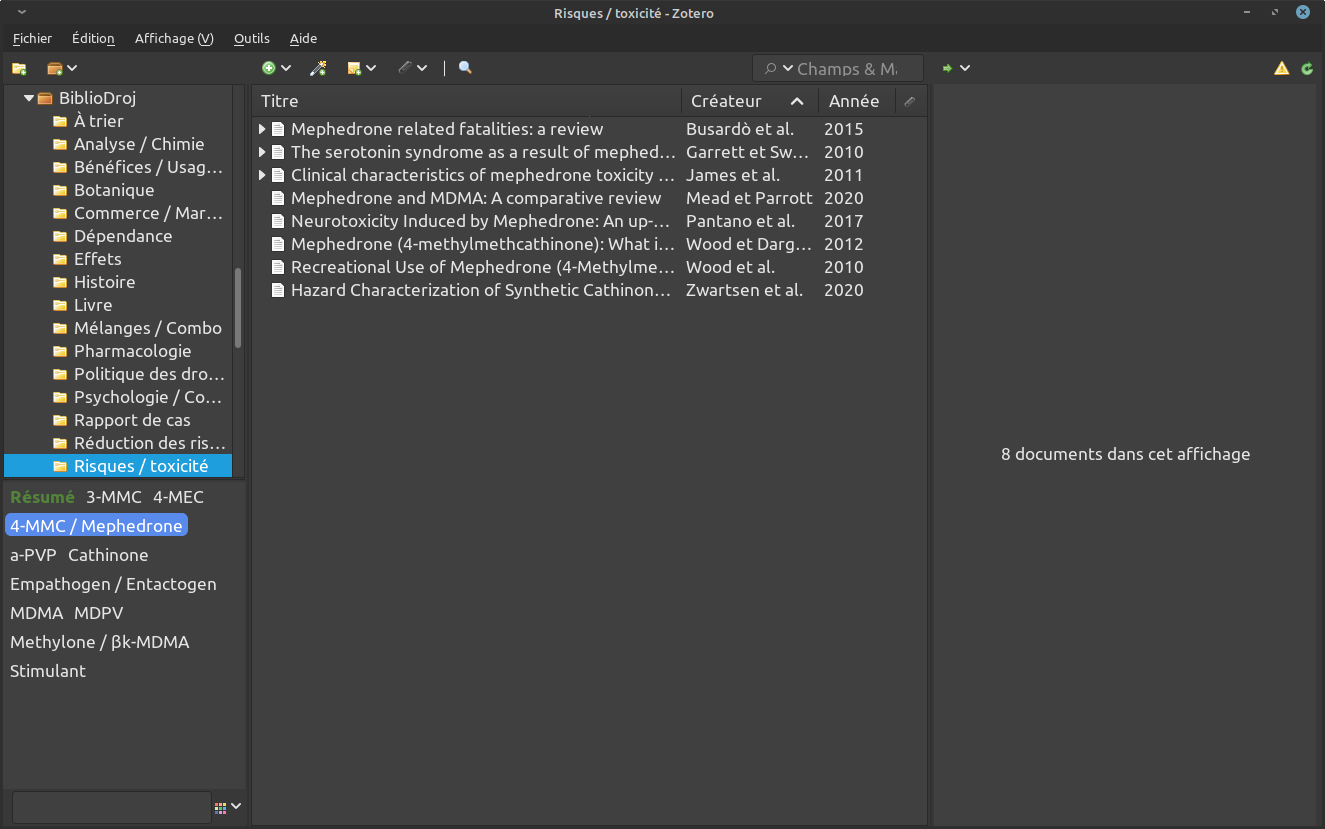Open the New Library icon menu

point(61,68)
